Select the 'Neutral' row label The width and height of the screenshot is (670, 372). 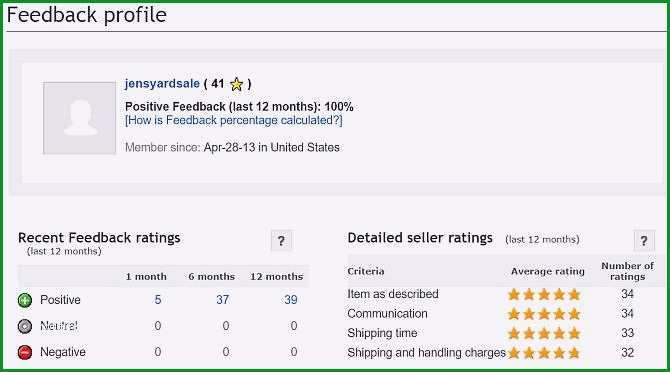point(59,326)
